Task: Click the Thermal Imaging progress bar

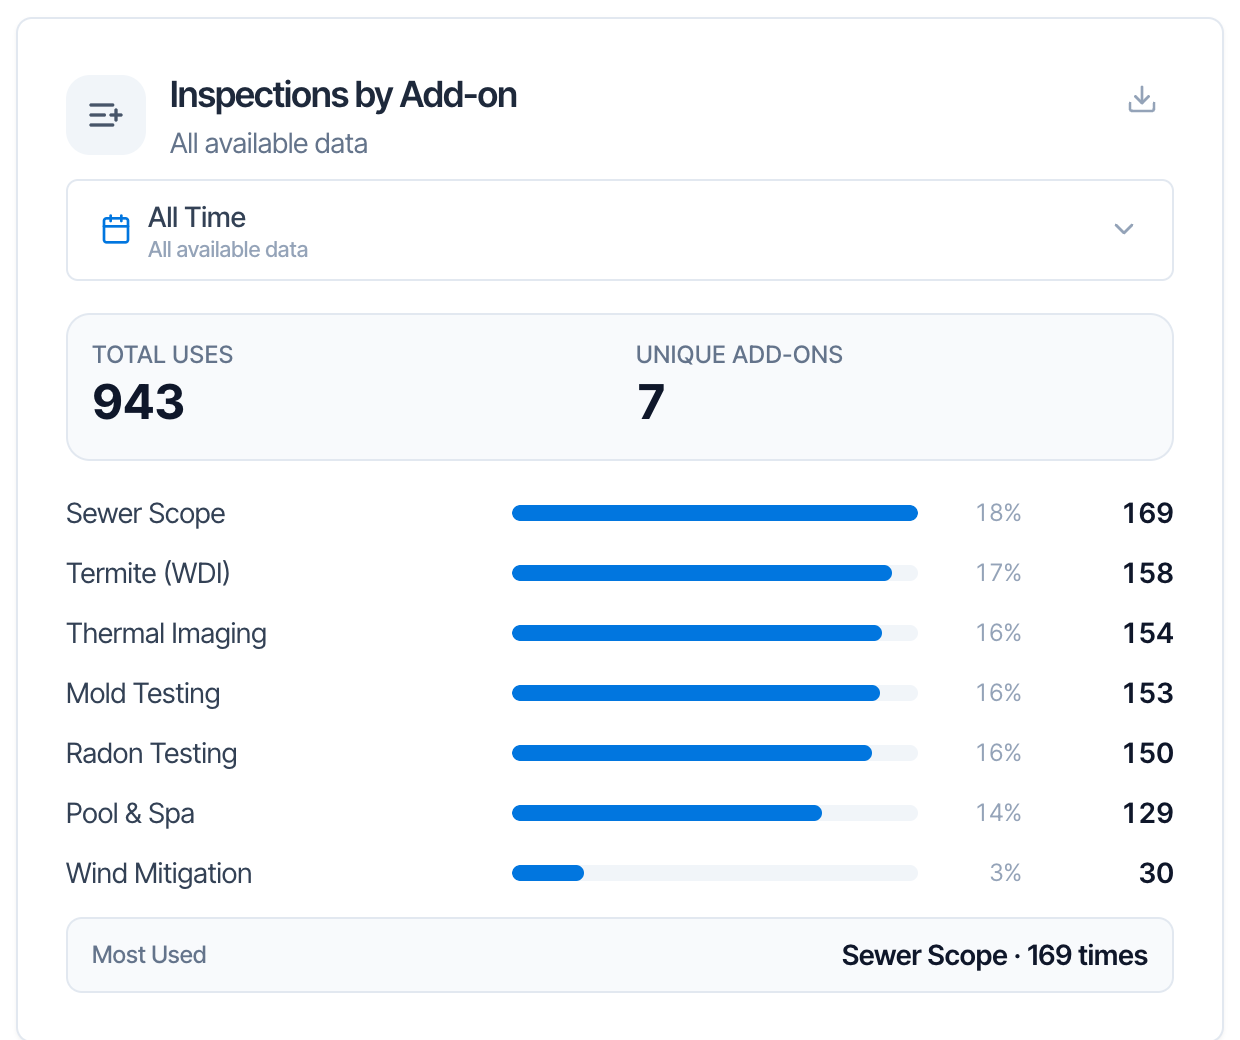Action: click(x=715, y=633)
